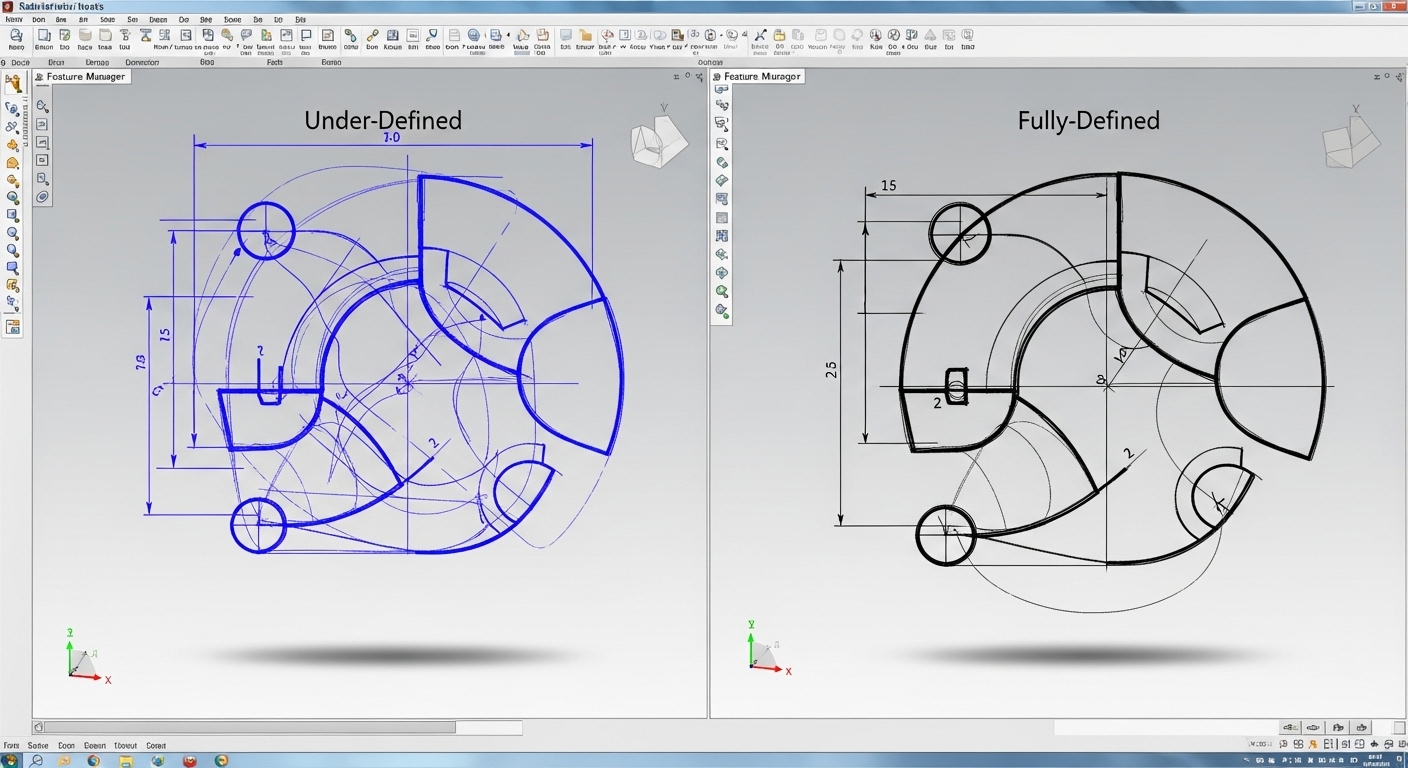Viewport: 1408px width, 768px height.
Task: Select the 25 dimension in the Fully-Defined sketch
Action: click(832, 370)
